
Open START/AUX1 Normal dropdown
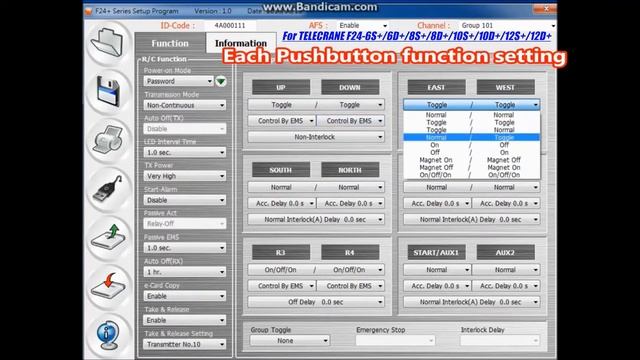(x=437, y=270)
